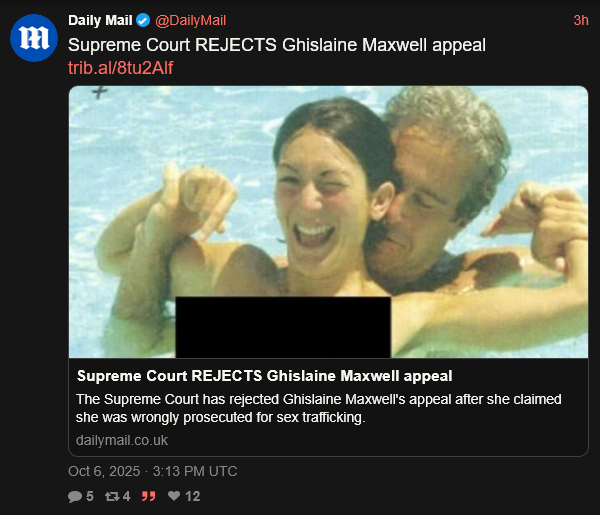The width and height of the screenshot is (600, 515).
Task: Click the tweet text about Supreme Court
Action: point(277,45)
